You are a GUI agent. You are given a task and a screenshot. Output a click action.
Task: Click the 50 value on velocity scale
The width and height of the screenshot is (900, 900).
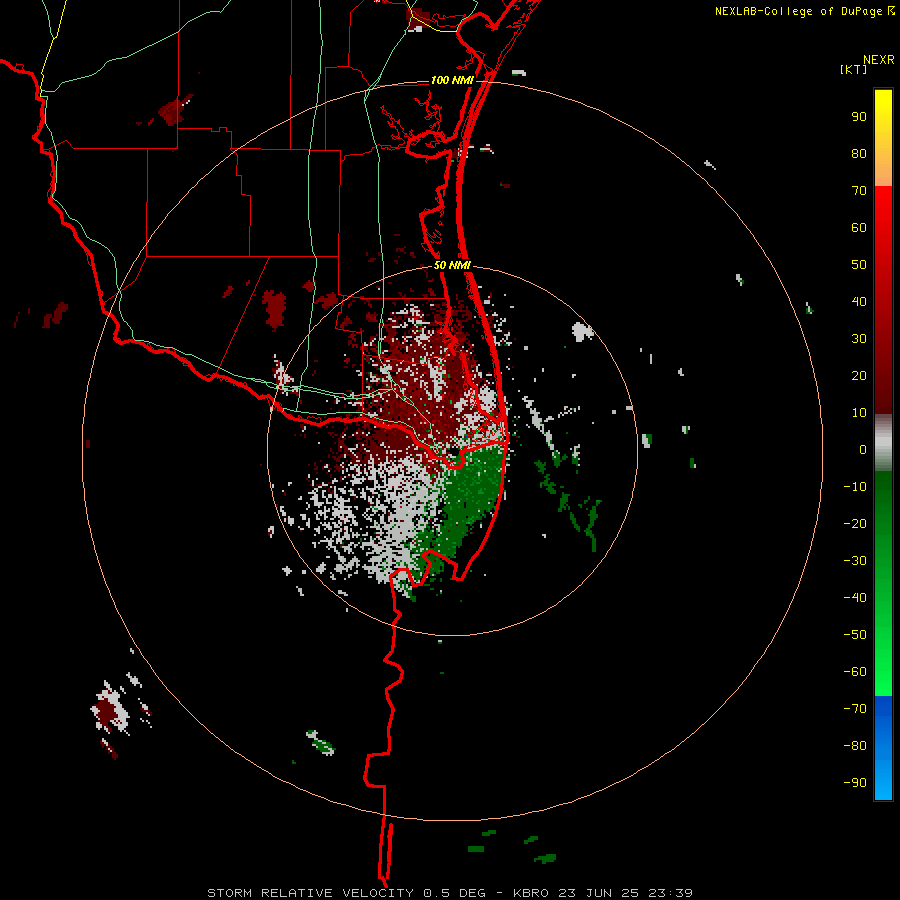(859, 265)
